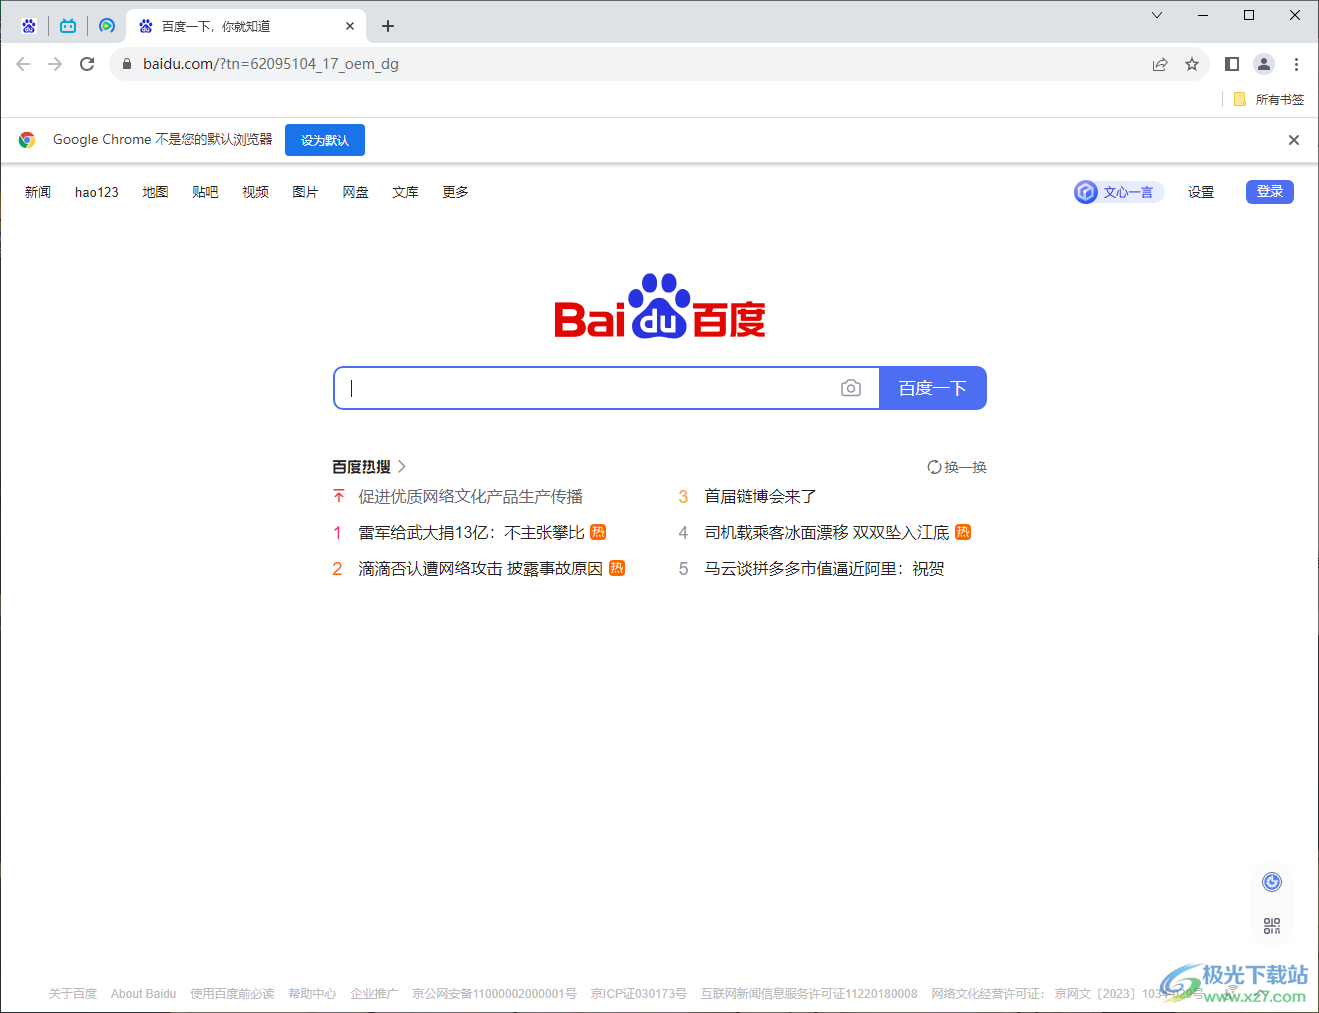The image size is (1319, 1013).
Task: Go forward to next page
Action: (55, 64)
